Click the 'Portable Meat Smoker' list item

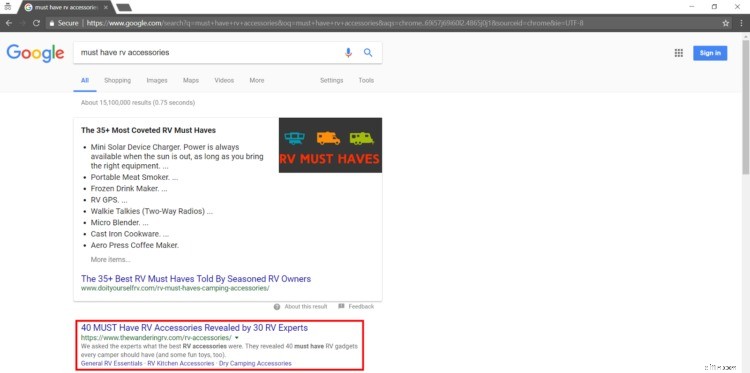point(134,177)
